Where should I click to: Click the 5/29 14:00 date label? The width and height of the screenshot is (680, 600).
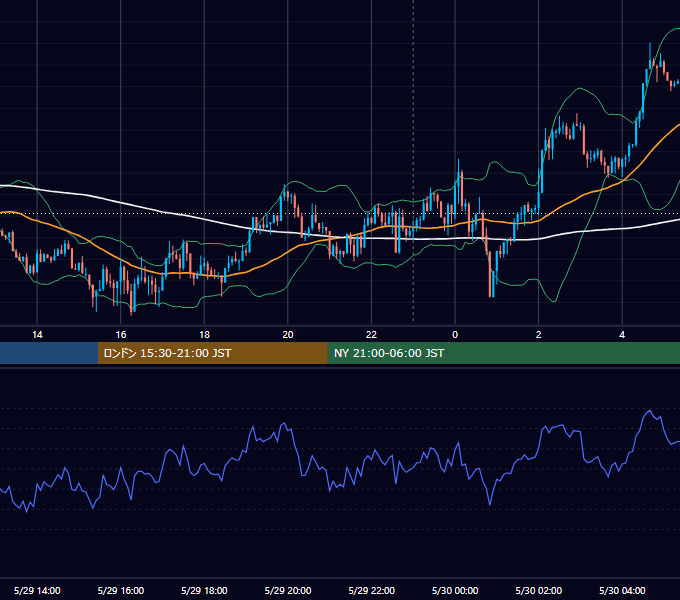[37, 590]
